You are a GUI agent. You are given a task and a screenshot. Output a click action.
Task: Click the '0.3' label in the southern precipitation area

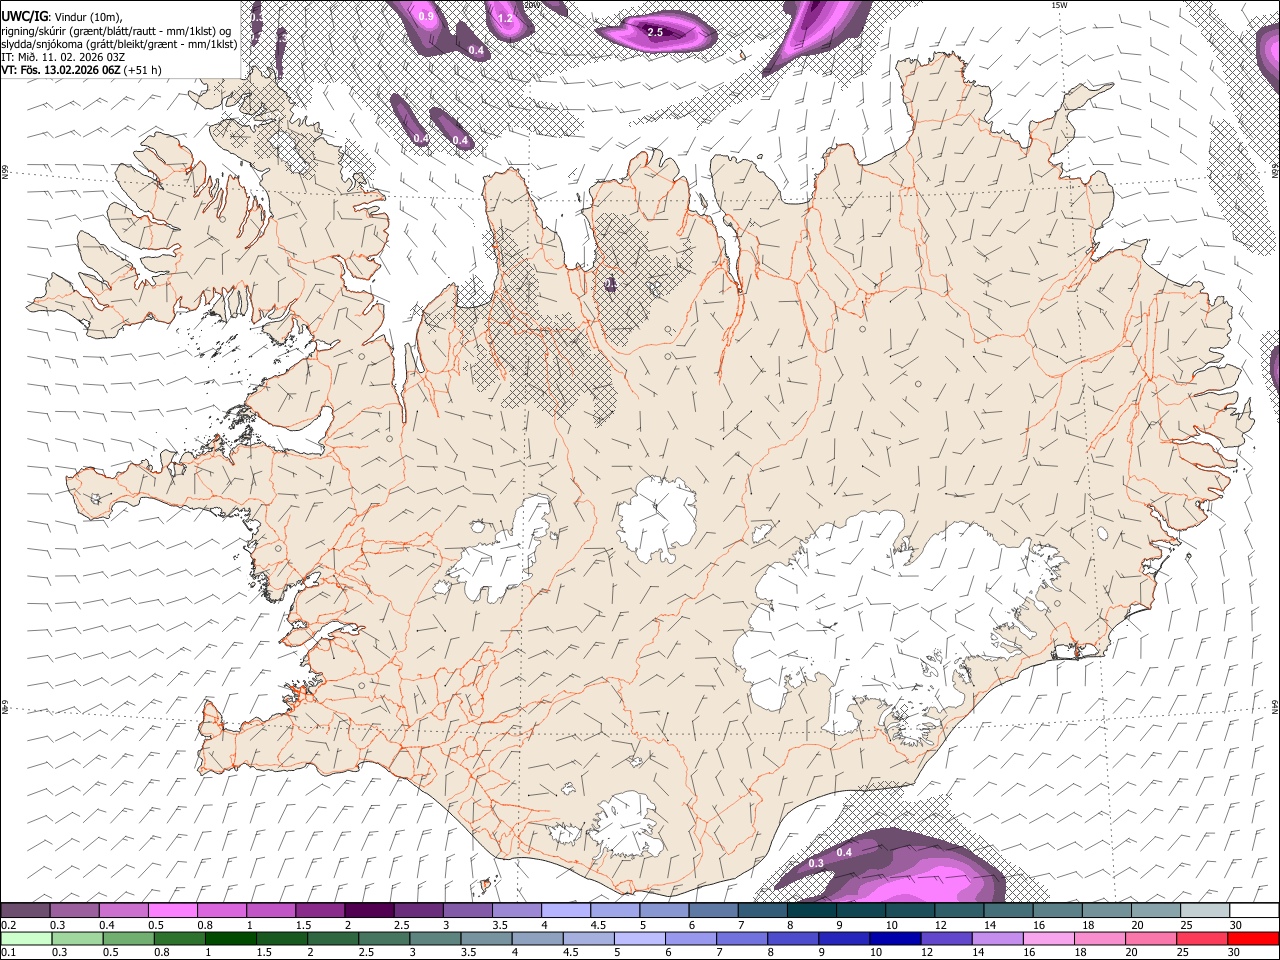pyautogui.click(x=816, y=863)
